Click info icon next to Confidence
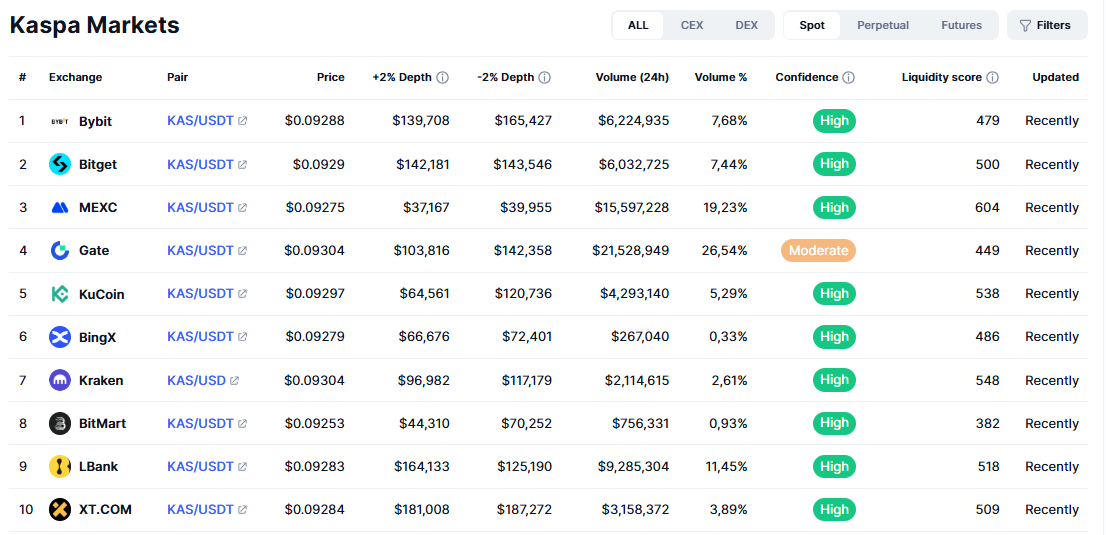 point(849,78)
